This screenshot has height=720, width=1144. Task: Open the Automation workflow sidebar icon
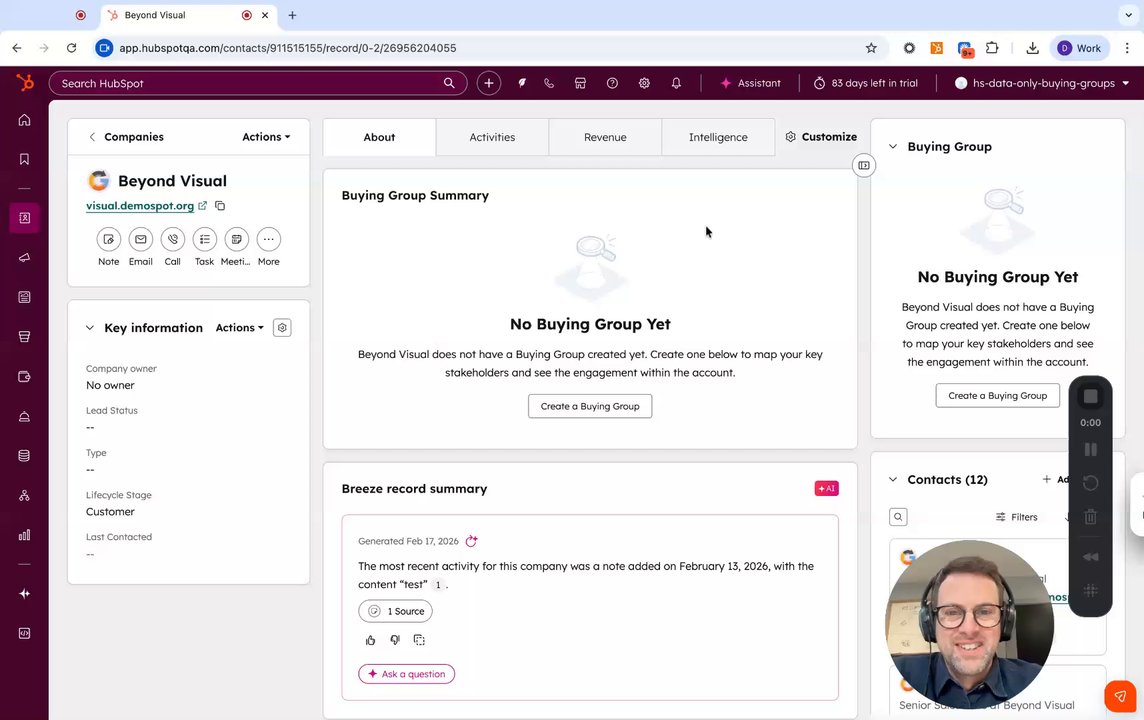tap(24, 495)
